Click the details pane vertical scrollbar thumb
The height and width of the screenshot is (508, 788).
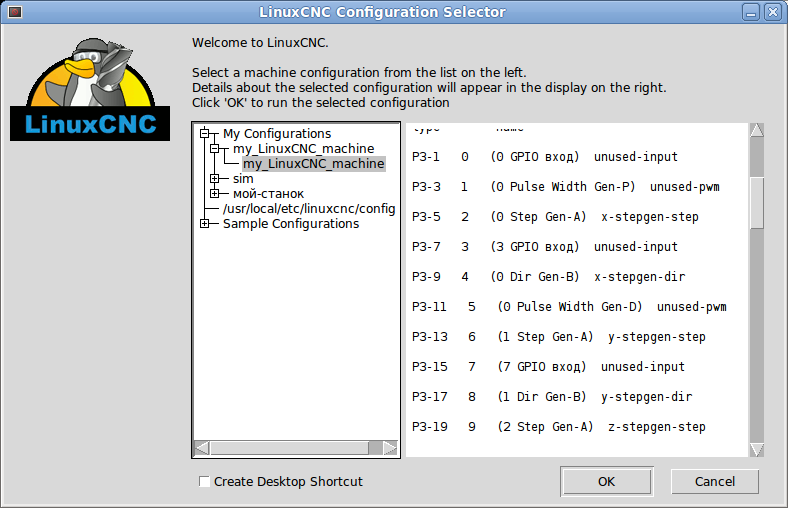757,203
